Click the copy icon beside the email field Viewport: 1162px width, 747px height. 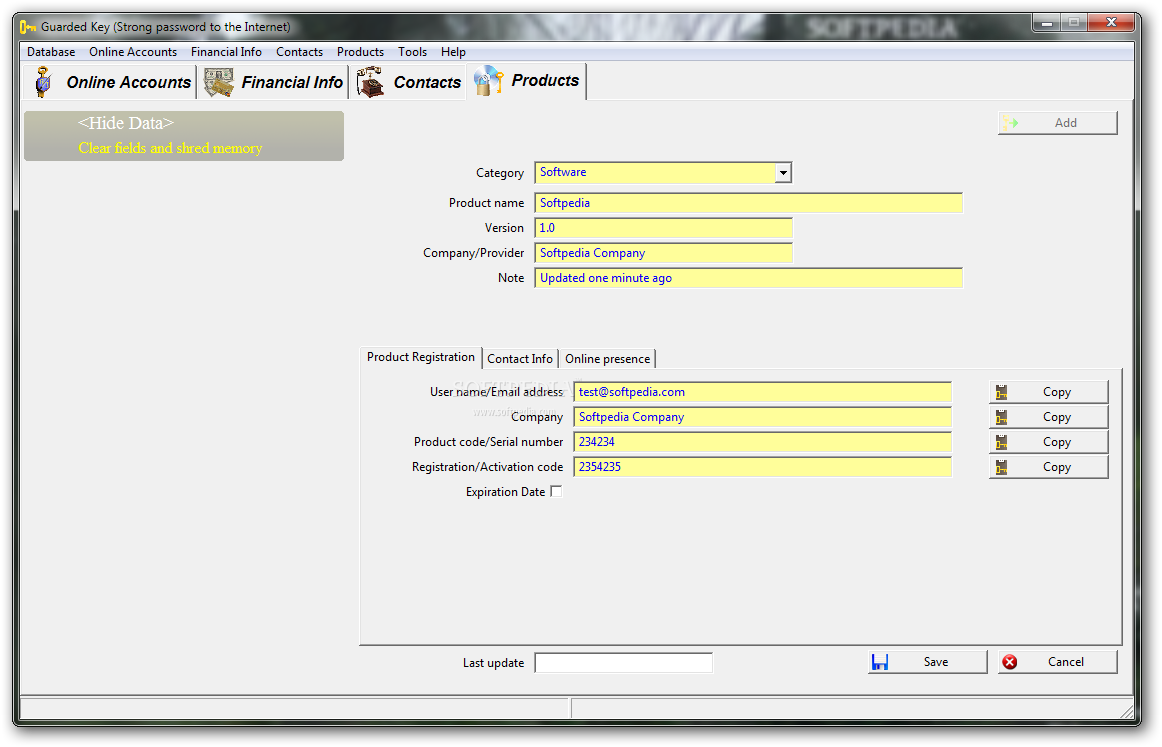click(1001, 392)
